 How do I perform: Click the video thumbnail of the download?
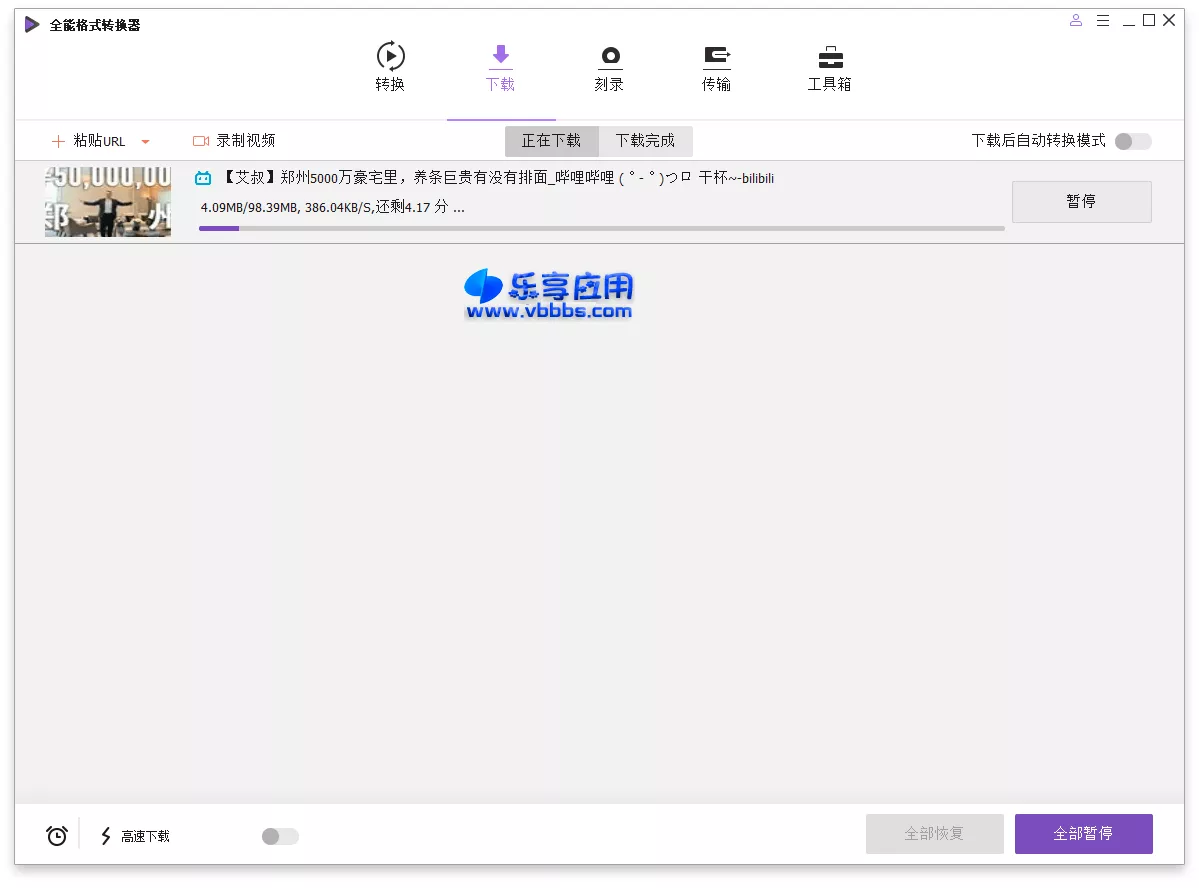pyautogui.click(x=107, y=201)
